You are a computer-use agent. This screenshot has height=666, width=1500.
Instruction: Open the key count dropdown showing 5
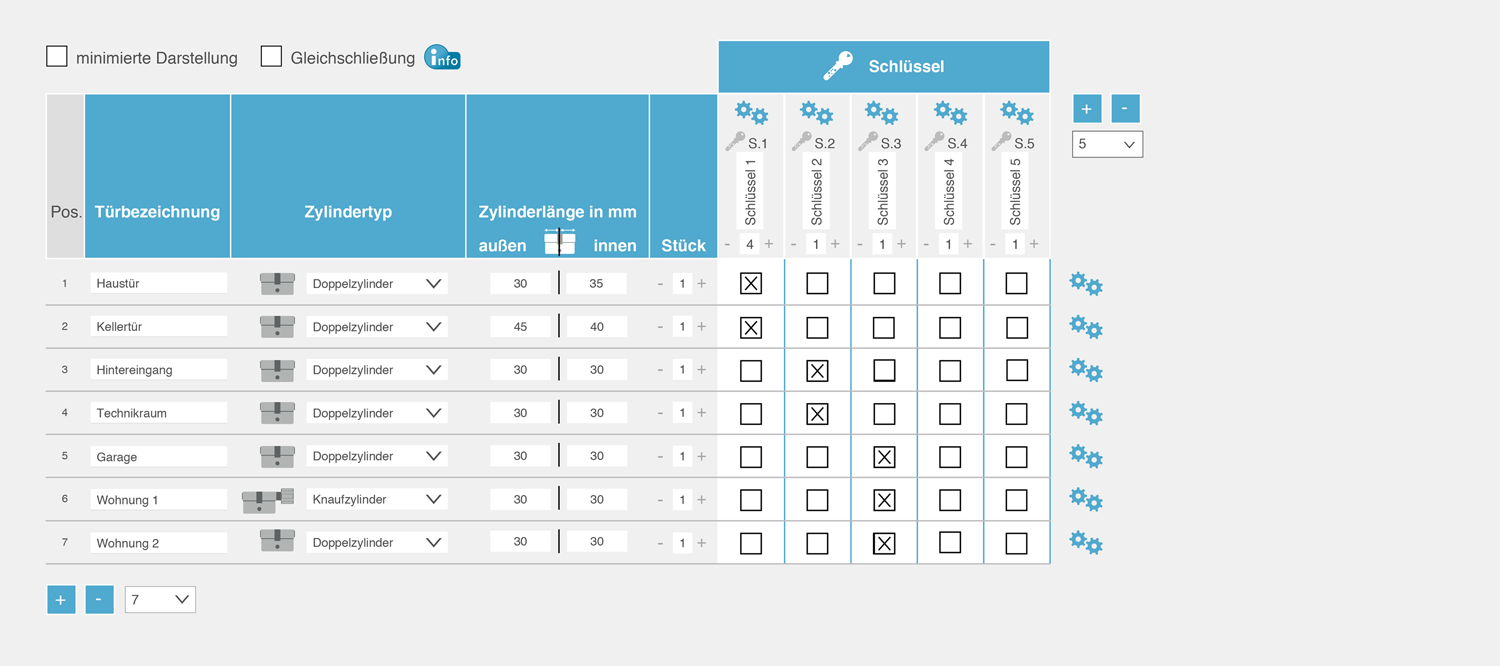1107,144
